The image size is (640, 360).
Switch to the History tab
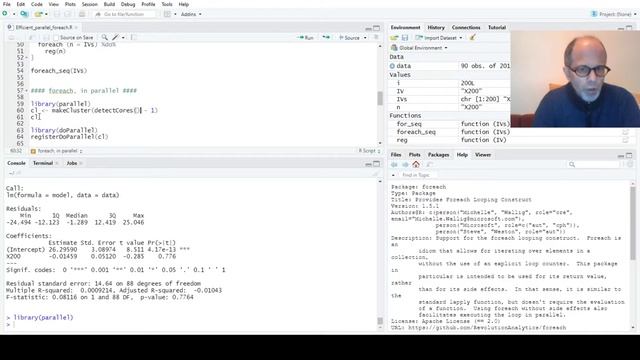click(436, 27)
